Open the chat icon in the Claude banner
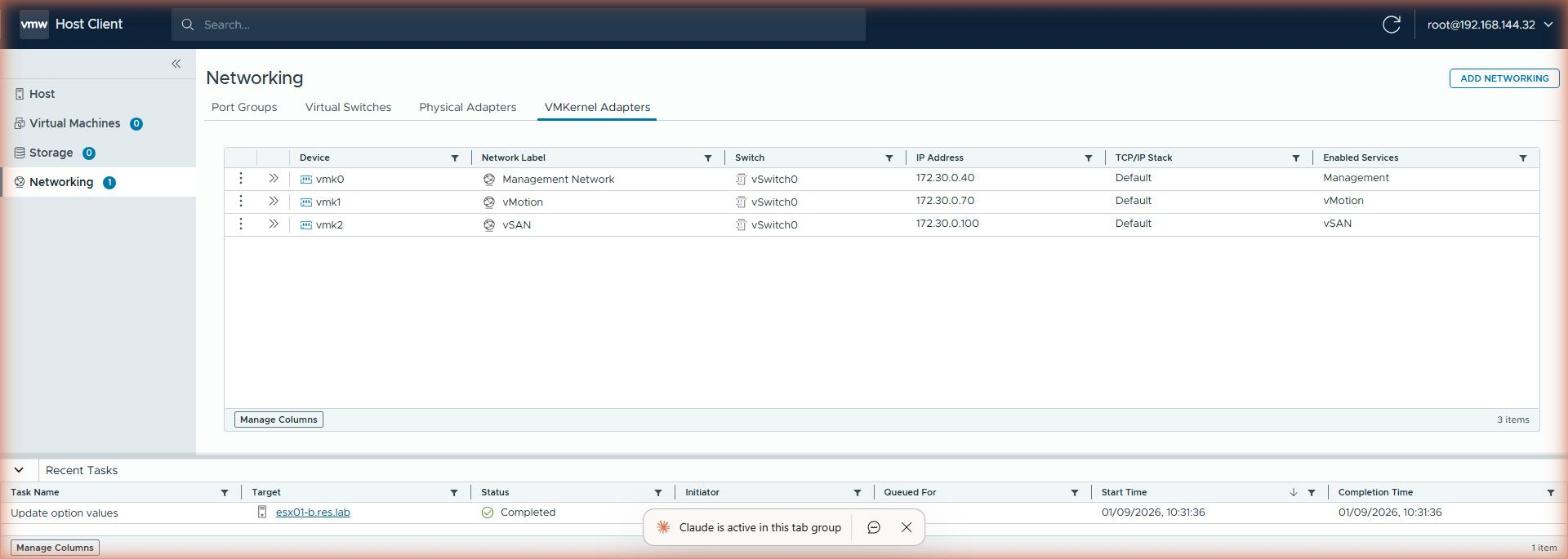The width and height of the screenshot is (1568, 559). click(x=873, y=527)
